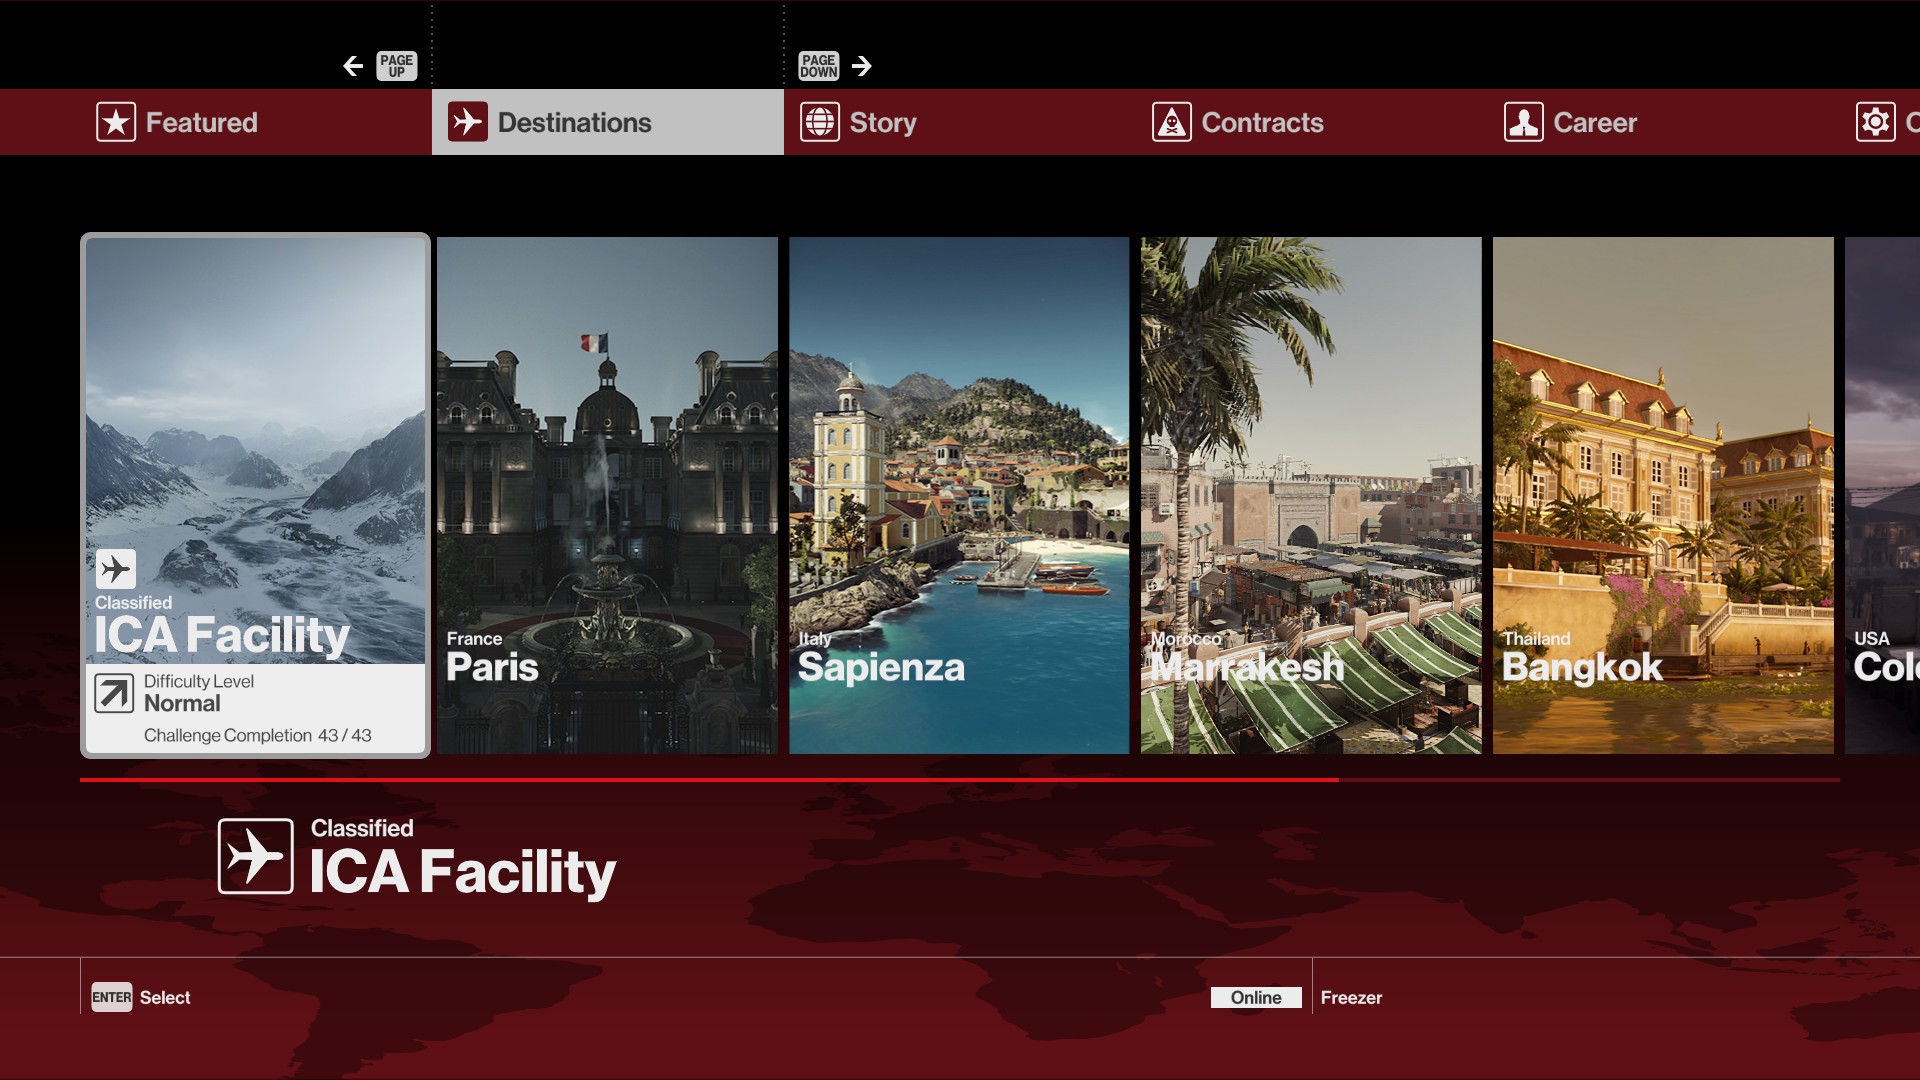1920x1080 pixels.
Task: Select the Paris destination card
Action: pyautogui.click(x=607, y=495)
